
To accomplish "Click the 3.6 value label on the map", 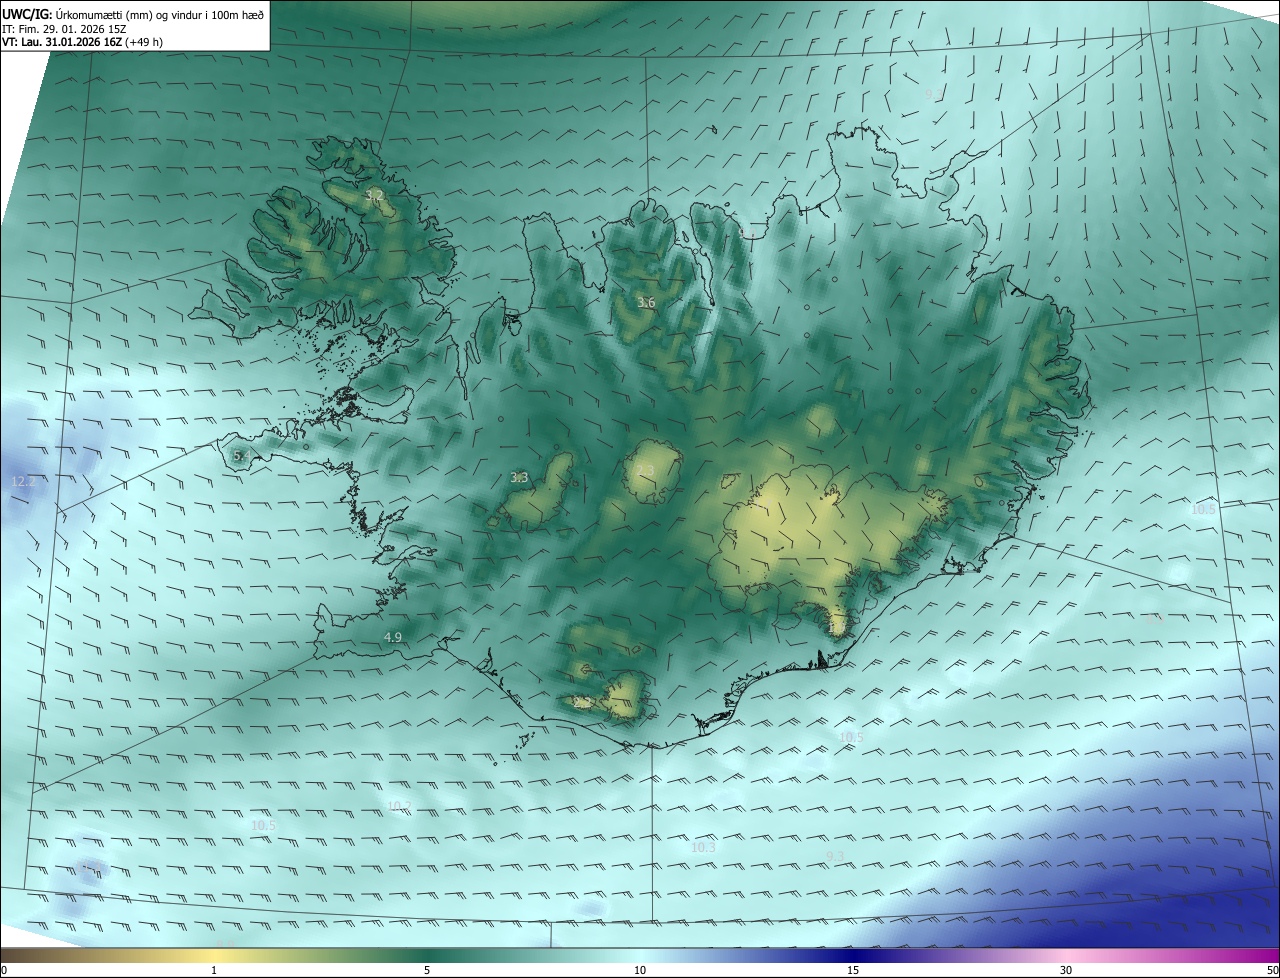I will (x=646, y=302).
